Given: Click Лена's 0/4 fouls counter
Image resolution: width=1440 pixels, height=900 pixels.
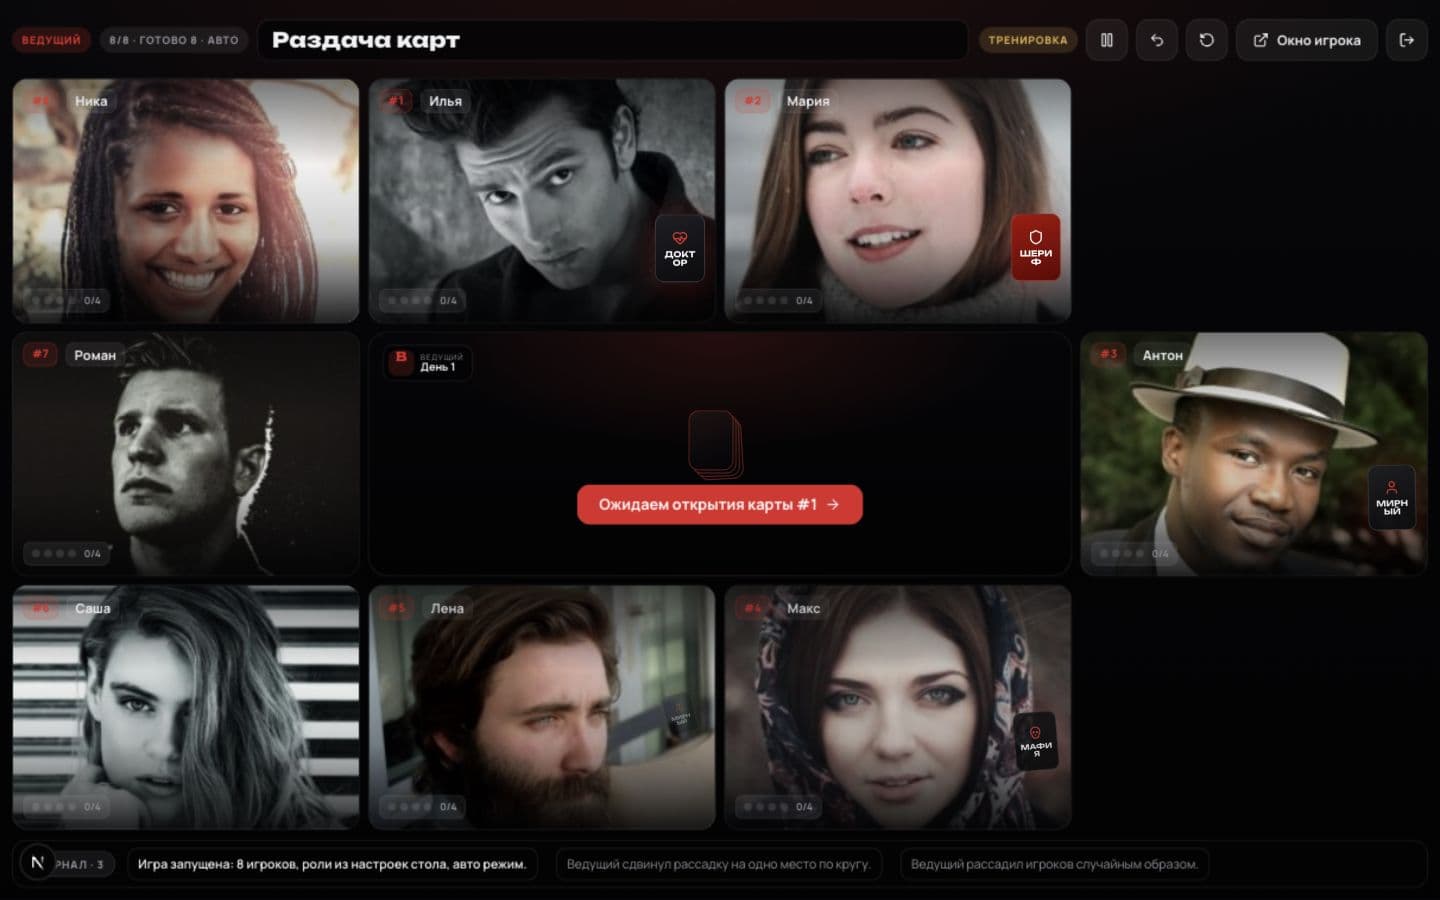Looking at the screenshot, I should point(422,806).
